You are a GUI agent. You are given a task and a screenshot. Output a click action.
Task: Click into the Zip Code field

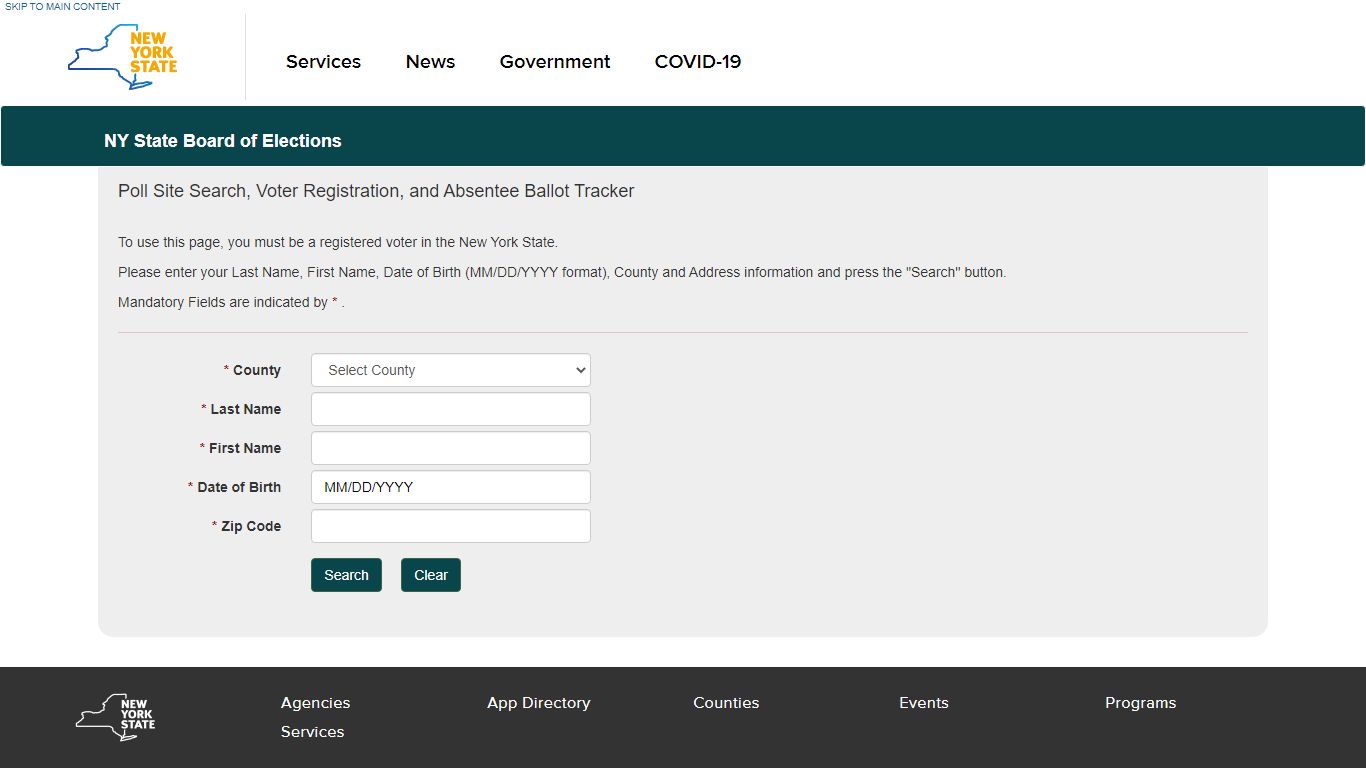click(451, 526)
